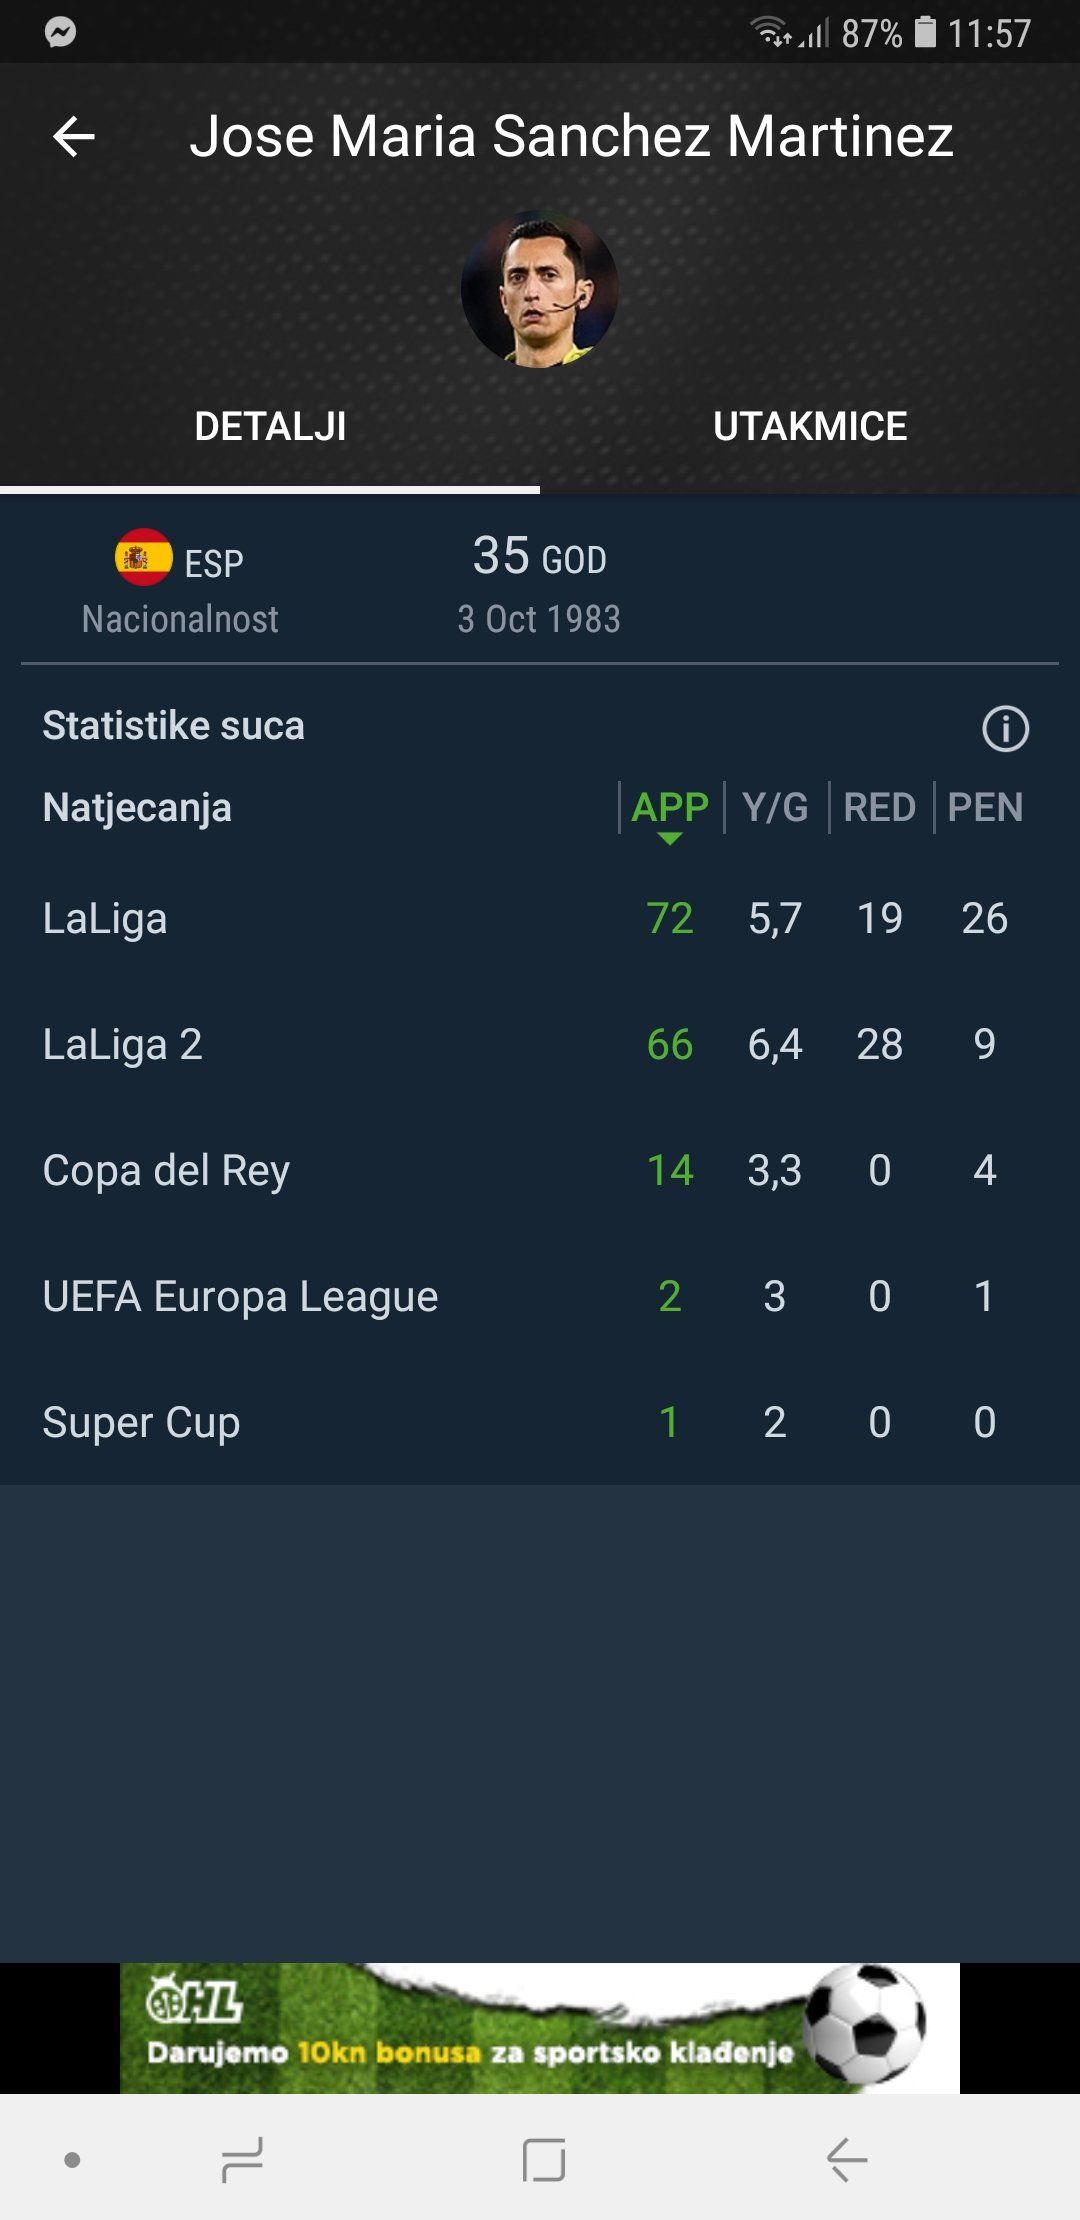Sort statistics by PEN column
This screenshot has height=2220, width=1080.
985,808
